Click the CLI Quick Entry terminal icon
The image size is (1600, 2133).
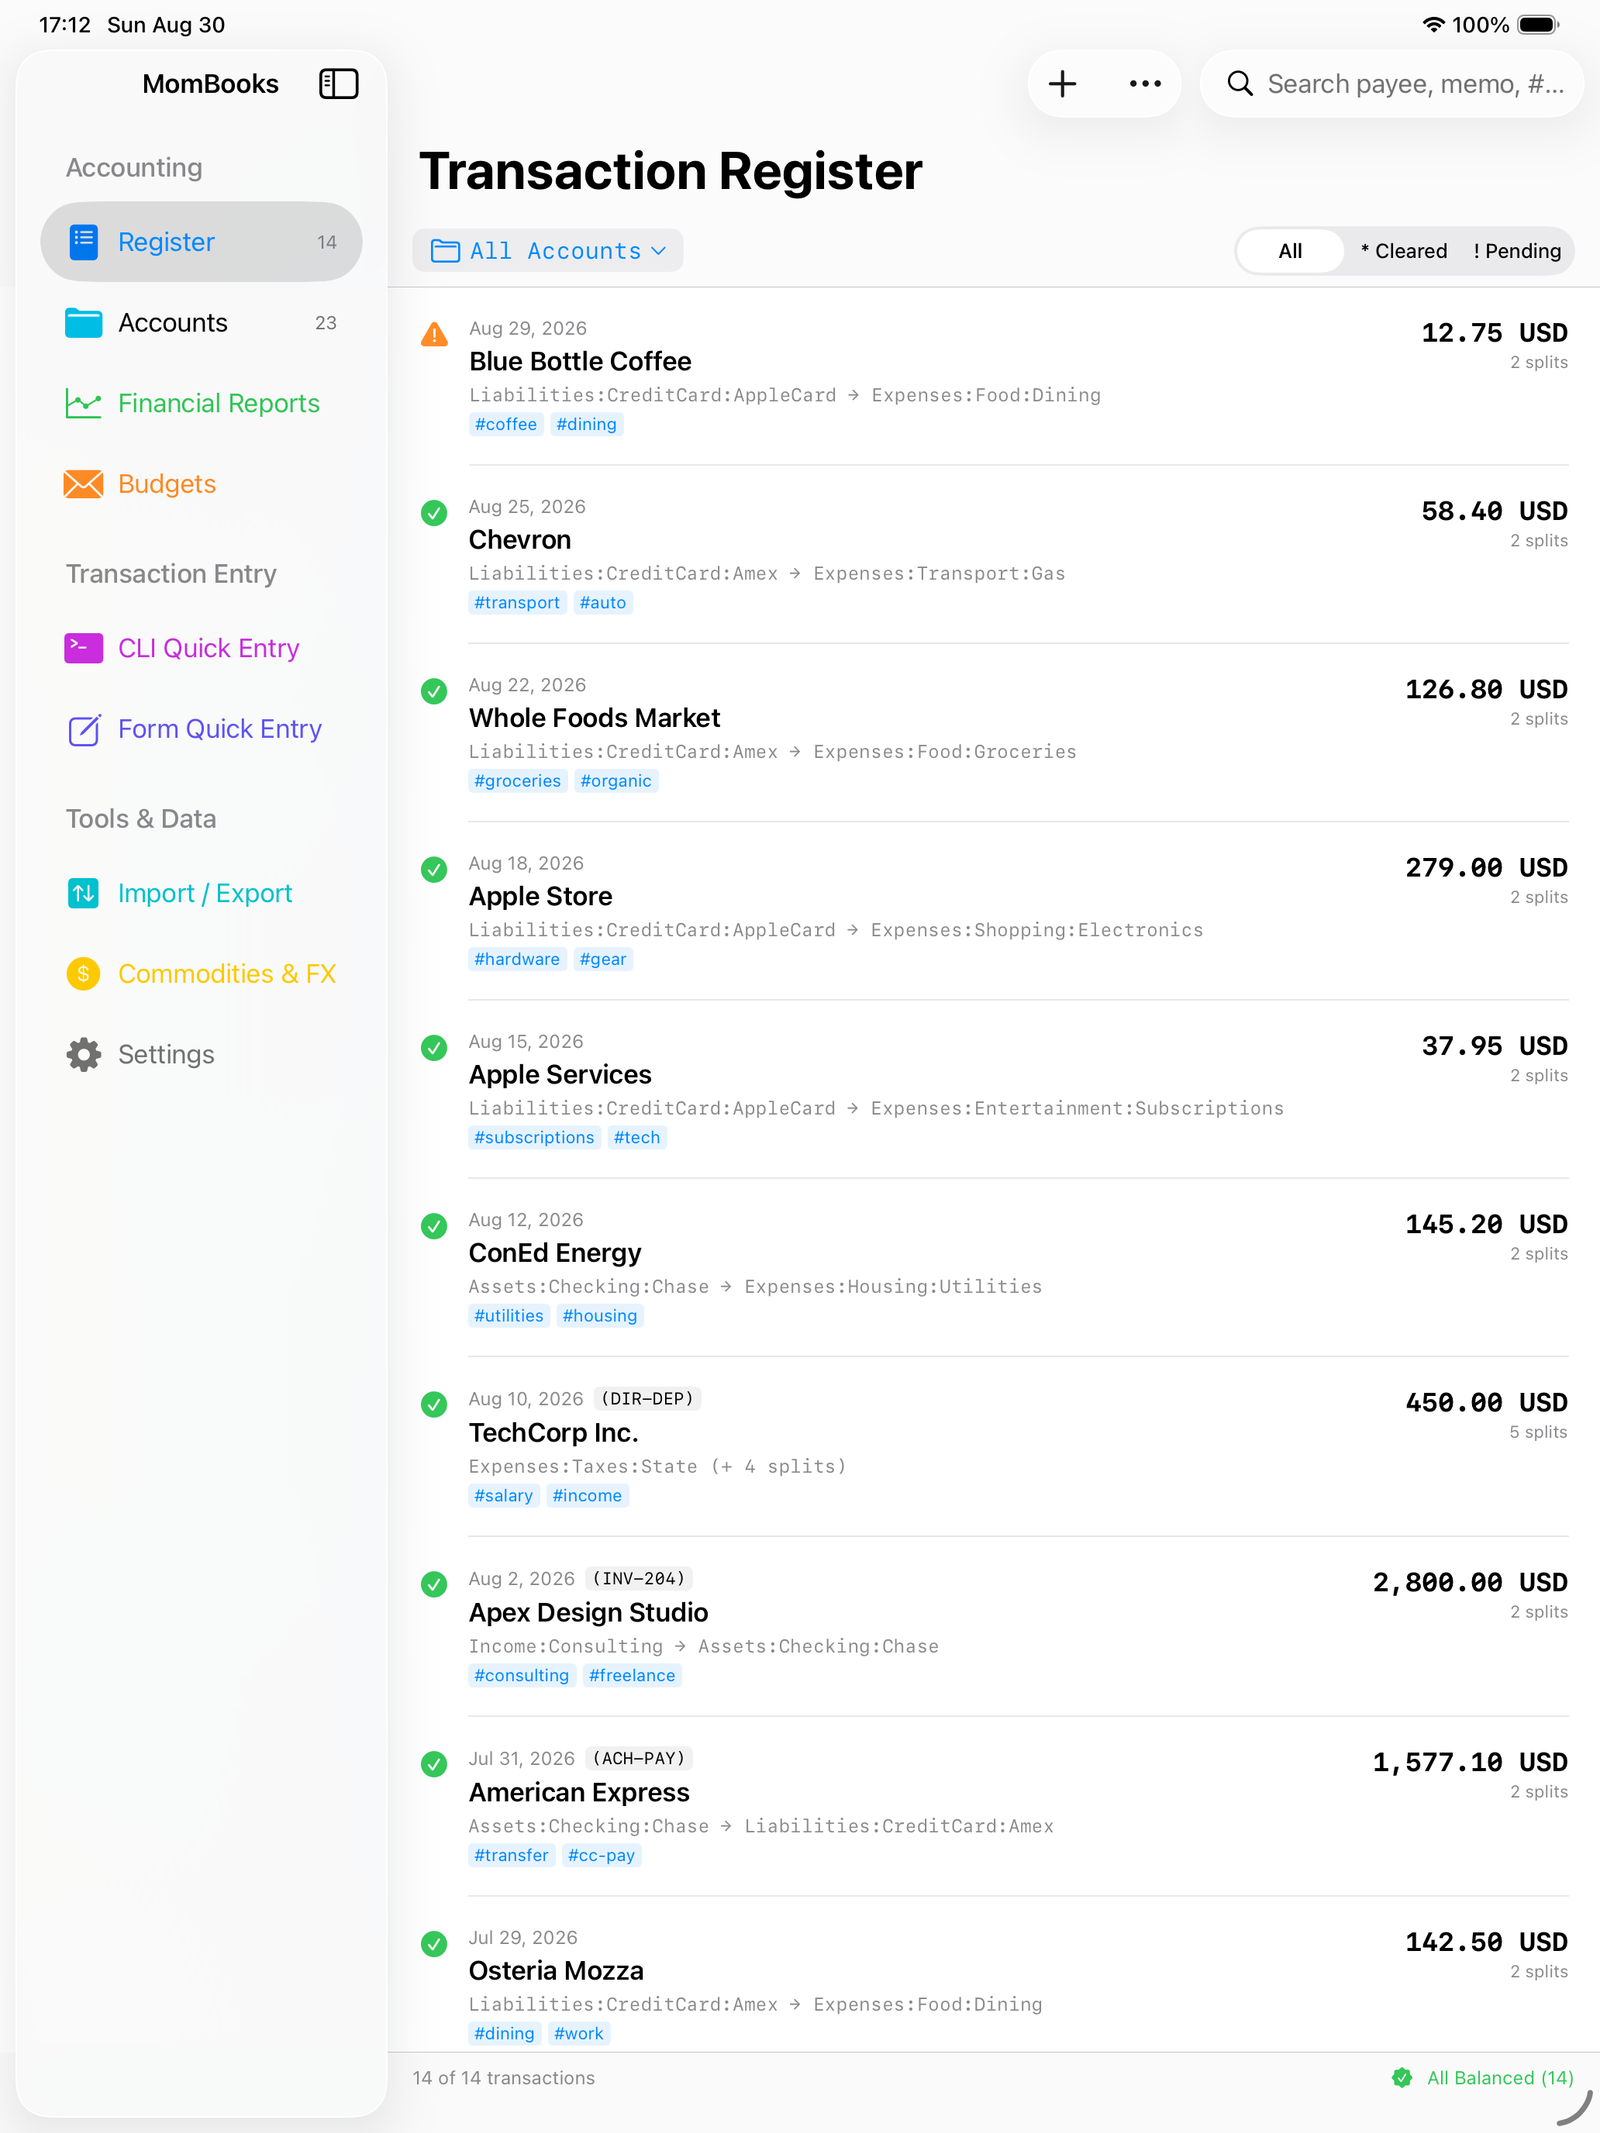[x=84, y=648]
